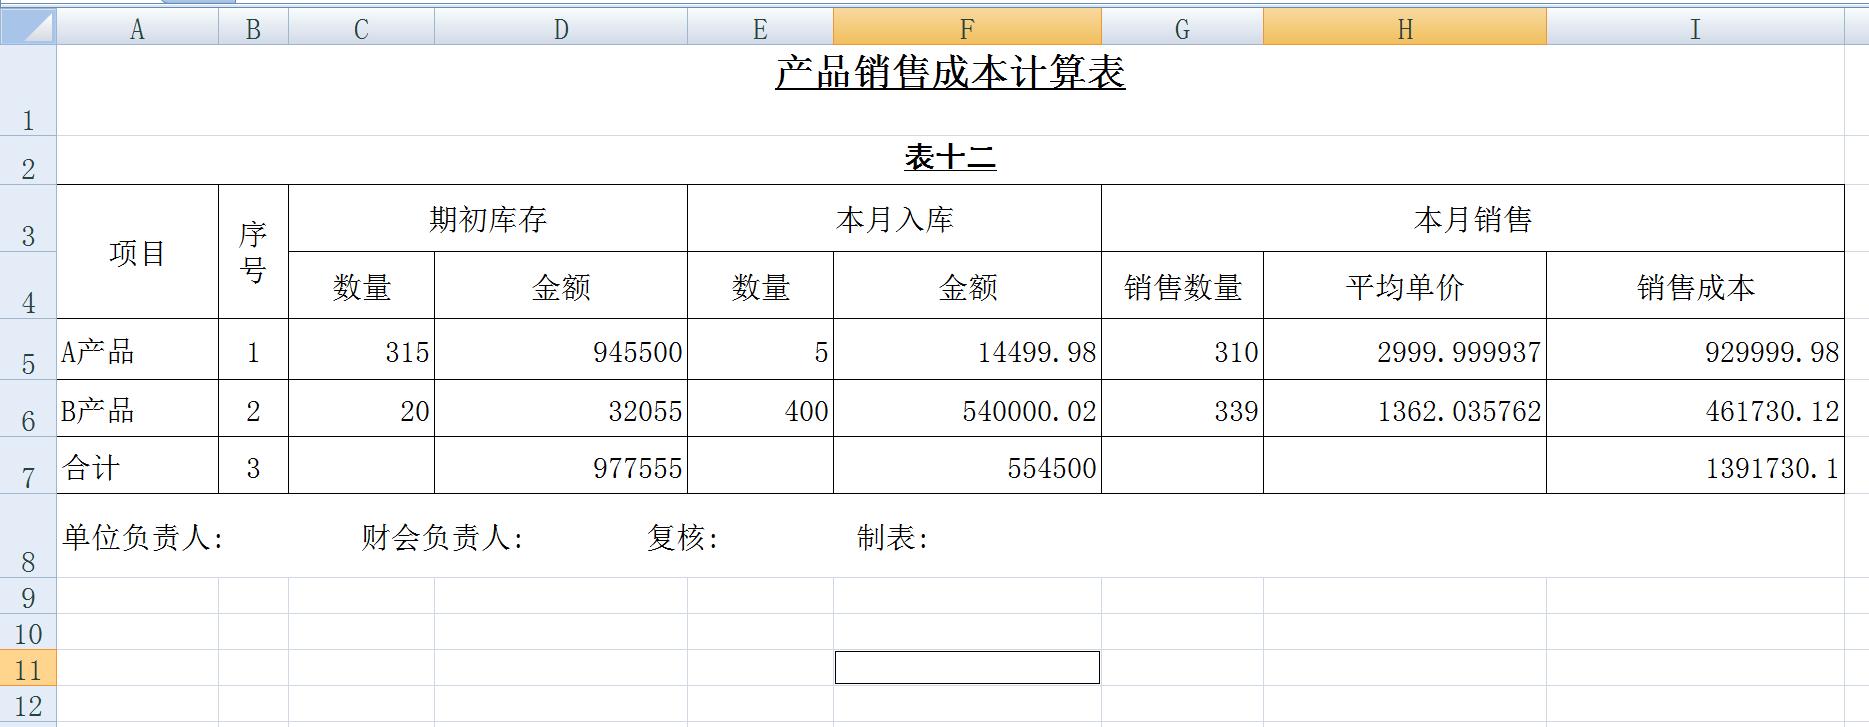Image resolution: width=1869 pixels, height=727 pixels.
Task: Click the 项目 header cell
Action: 137,252
